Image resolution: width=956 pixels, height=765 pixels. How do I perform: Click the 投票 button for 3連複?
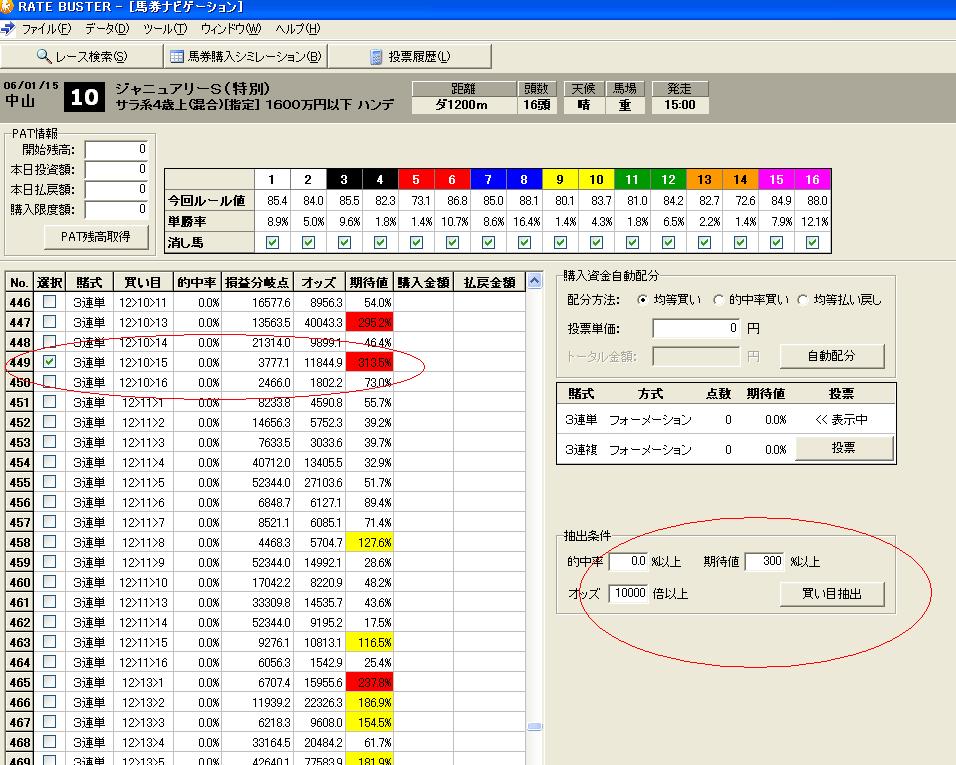pyautogui.click(x=844, y=448)
